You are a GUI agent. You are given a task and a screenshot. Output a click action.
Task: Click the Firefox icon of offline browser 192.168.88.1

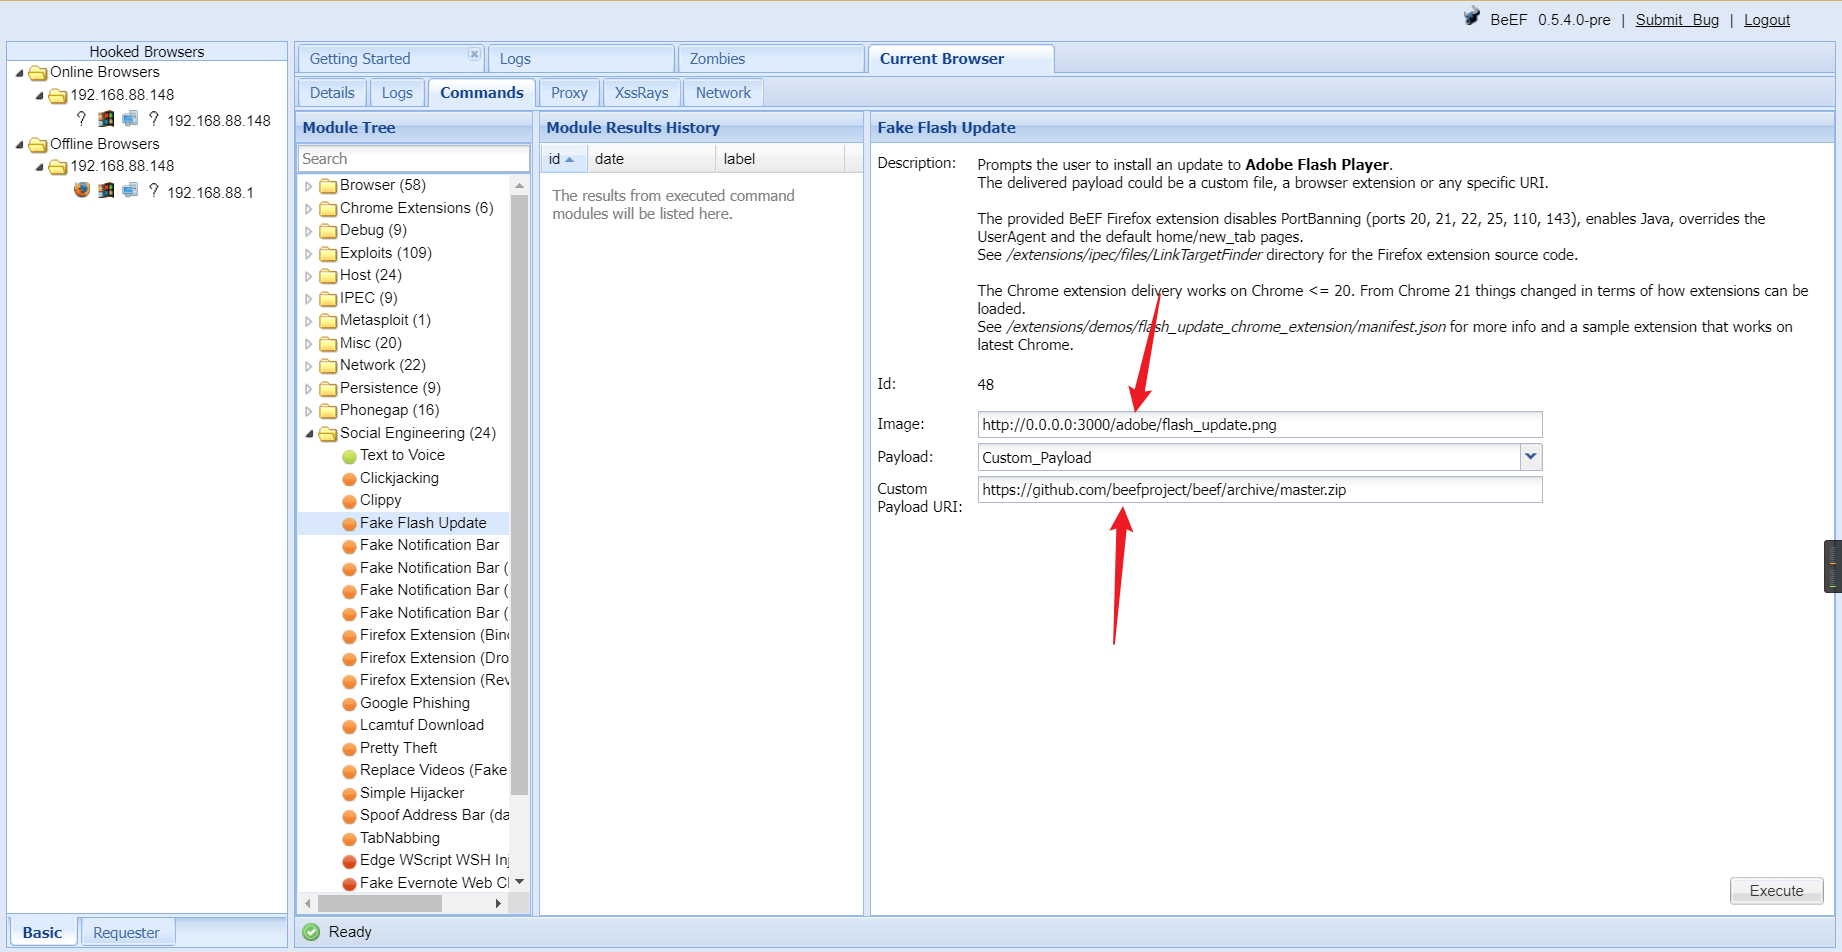pyautogui.click(x=82, y=189)
